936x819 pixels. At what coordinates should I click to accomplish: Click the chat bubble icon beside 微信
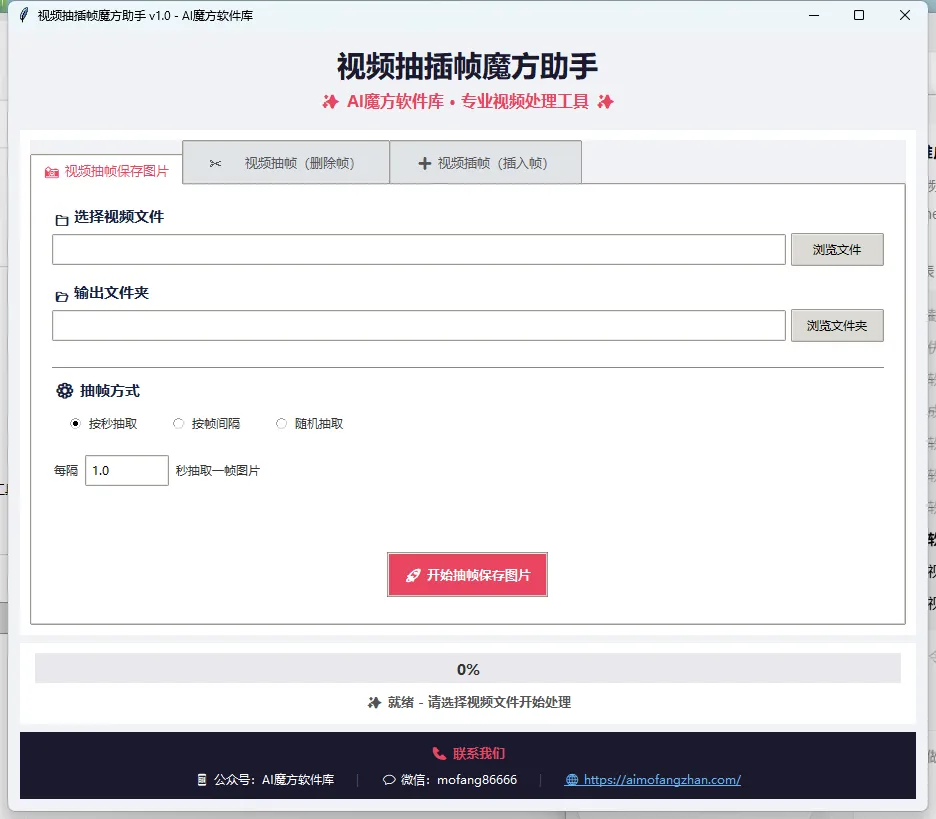tap(389, 780)
